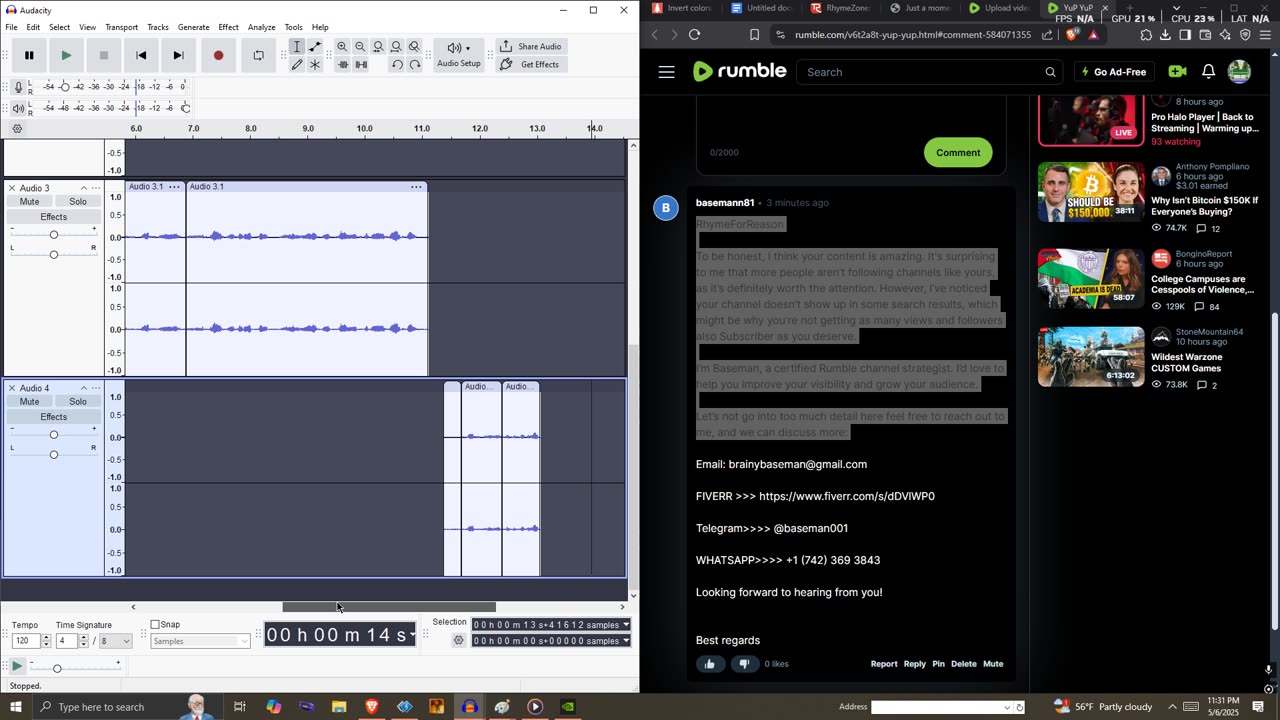This screenshot has width=1280, height=720.
Task: Click Fit Project to Width icon
Action: tap(396, 46)
